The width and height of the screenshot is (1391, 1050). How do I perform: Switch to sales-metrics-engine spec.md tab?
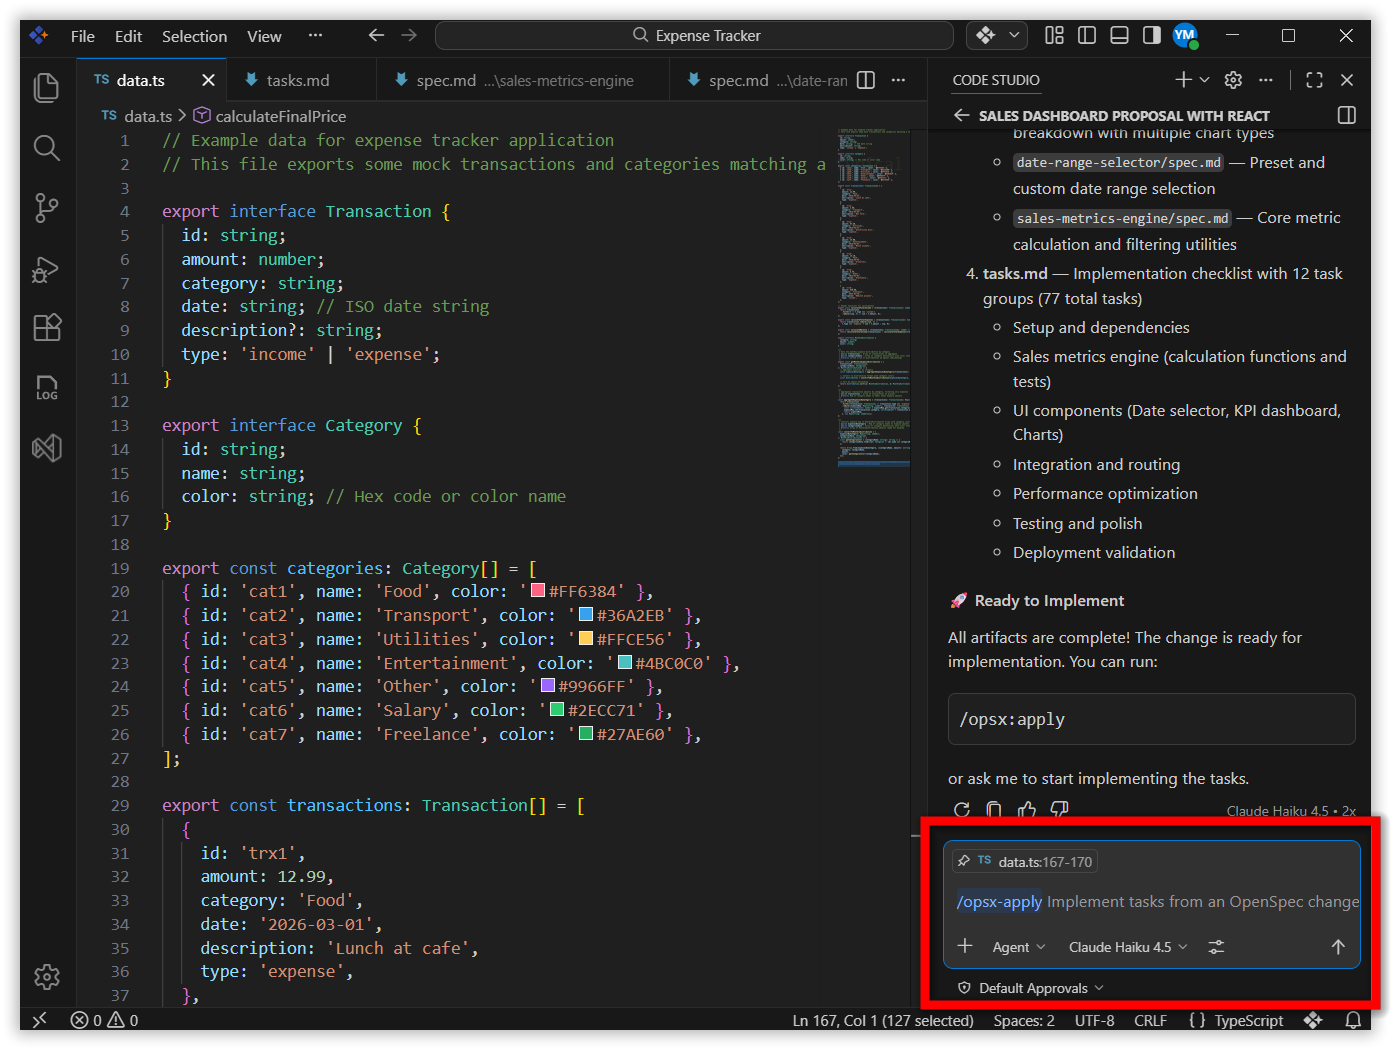[525, 80]
